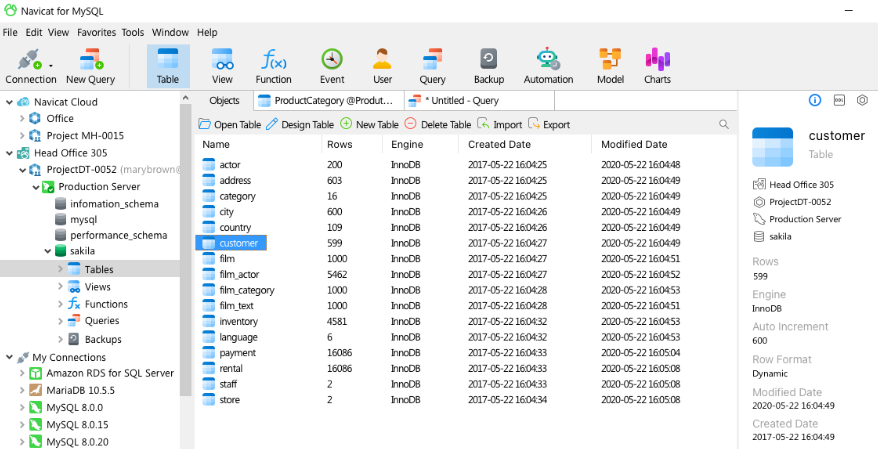Viewport: 878px width, 449px height.
Task: Expand the Views node under sakila
Action: point(60,287)
